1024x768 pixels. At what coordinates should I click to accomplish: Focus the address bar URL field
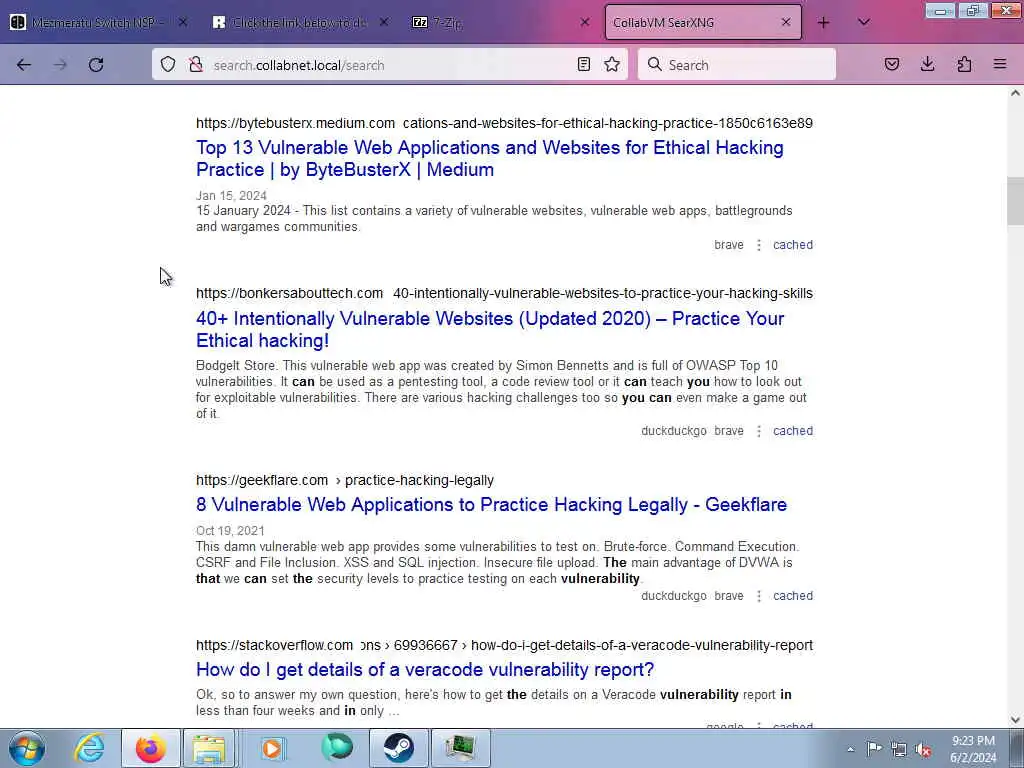(389, 65)
